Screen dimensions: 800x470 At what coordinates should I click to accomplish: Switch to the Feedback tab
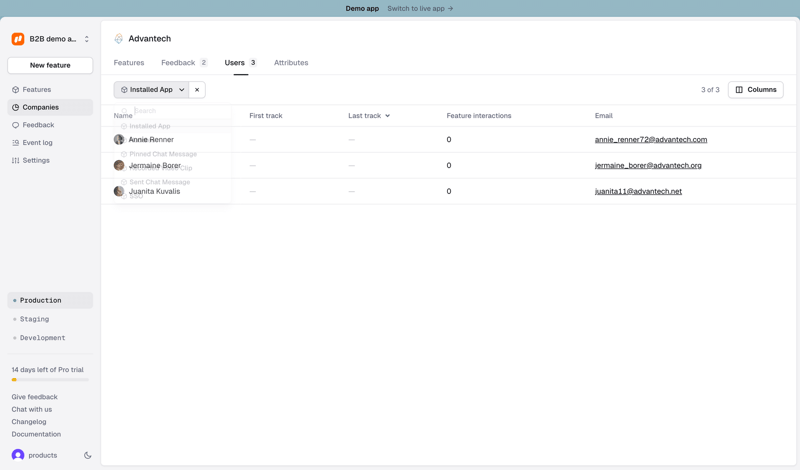point(184,63)
